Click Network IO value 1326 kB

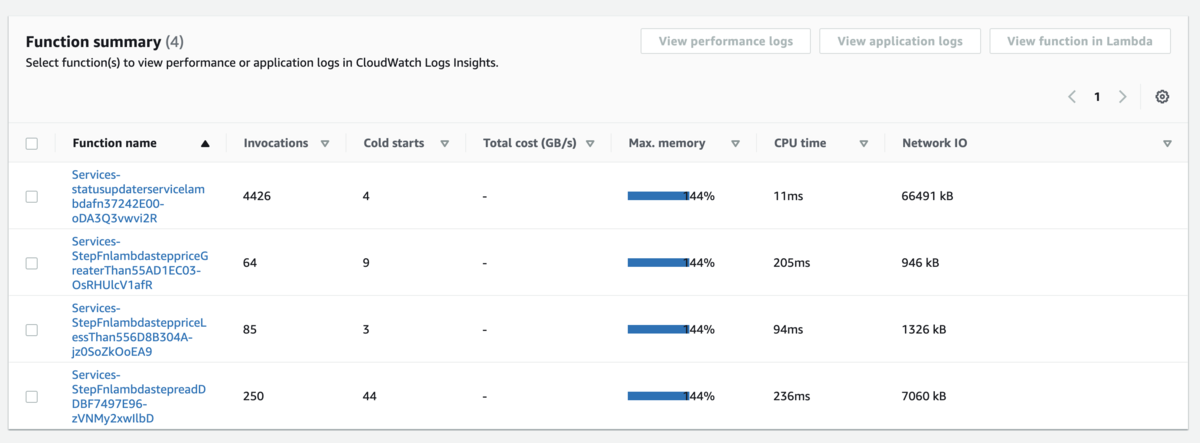(x=924, y=330)
